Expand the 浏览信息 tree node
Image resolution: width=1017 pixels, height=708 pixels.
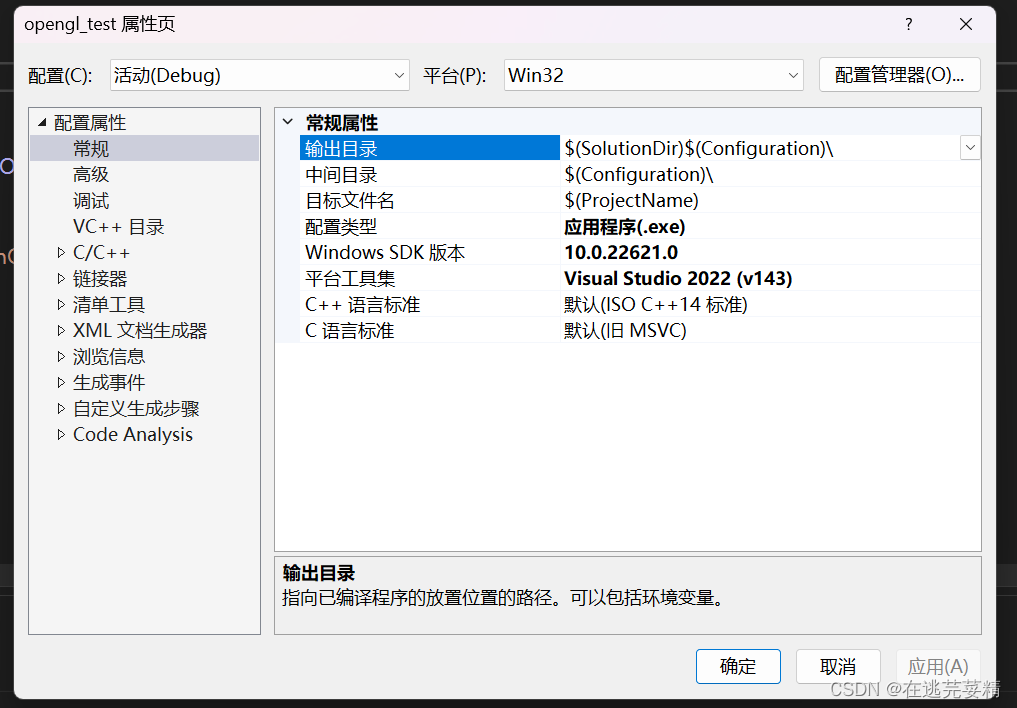(61, 356)
